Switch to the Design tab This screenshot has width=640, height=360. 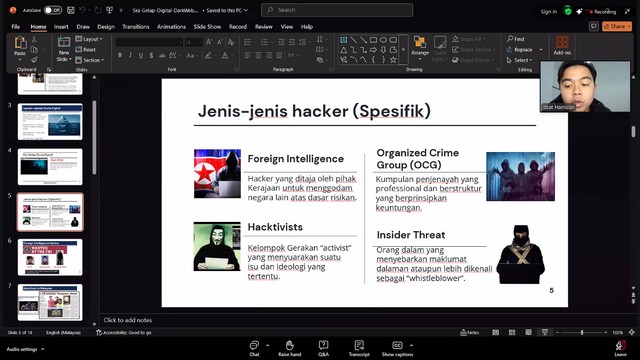pyautogui.click(x=106, y=27)
